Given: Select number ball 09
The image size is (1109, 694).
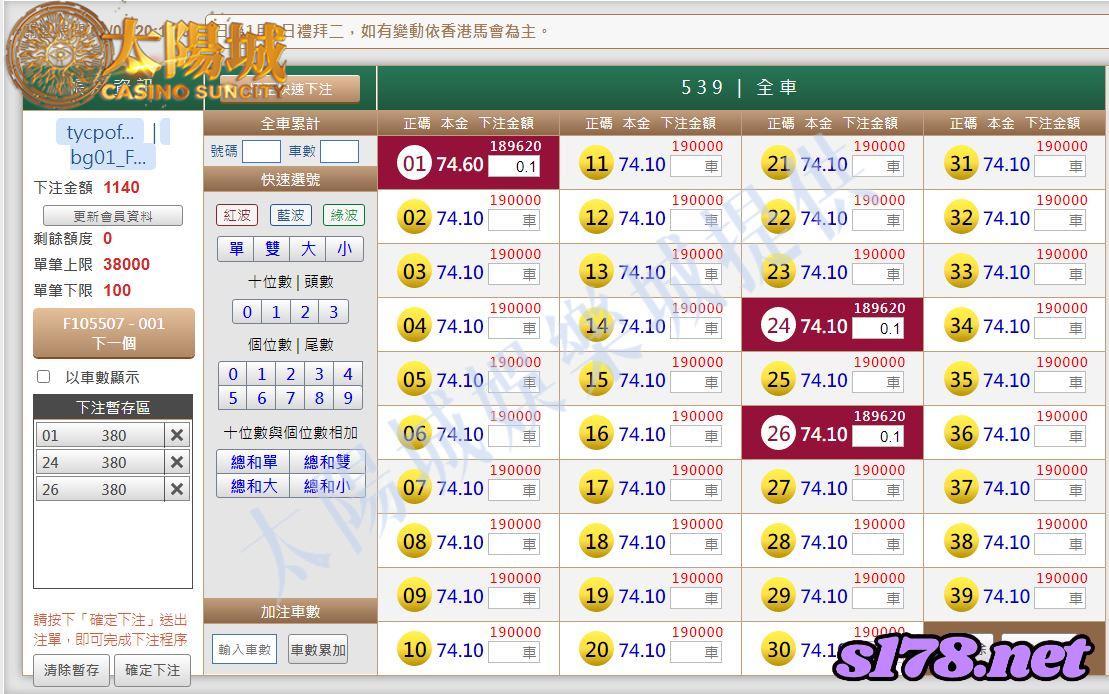Looking at the screenshot, I should point(414,596).
